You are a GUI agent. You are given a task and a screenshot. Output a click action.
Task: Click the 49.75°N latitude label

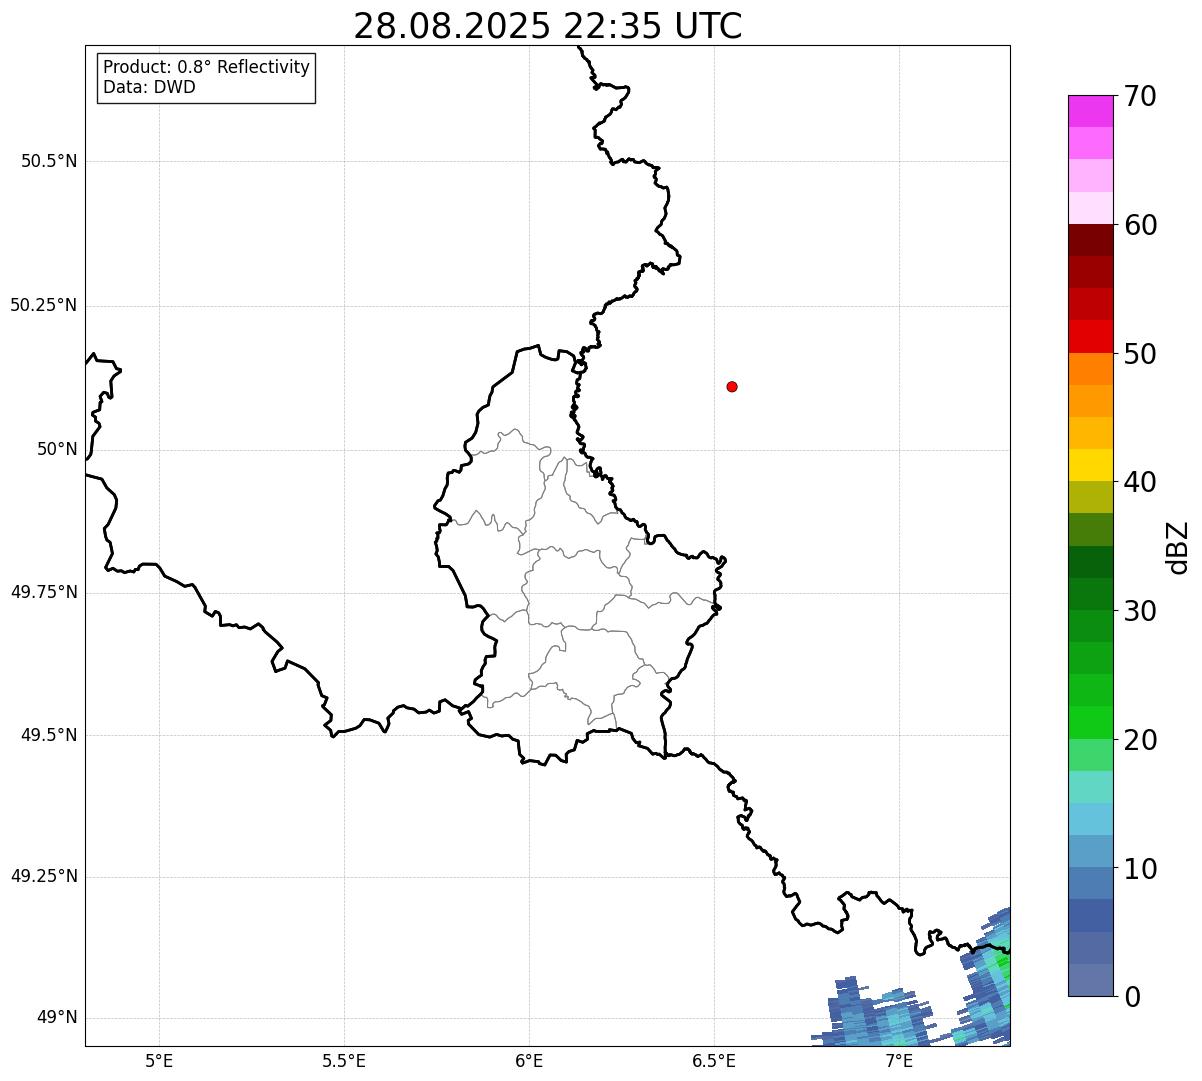pyautogui.click(x=44, y=592)
